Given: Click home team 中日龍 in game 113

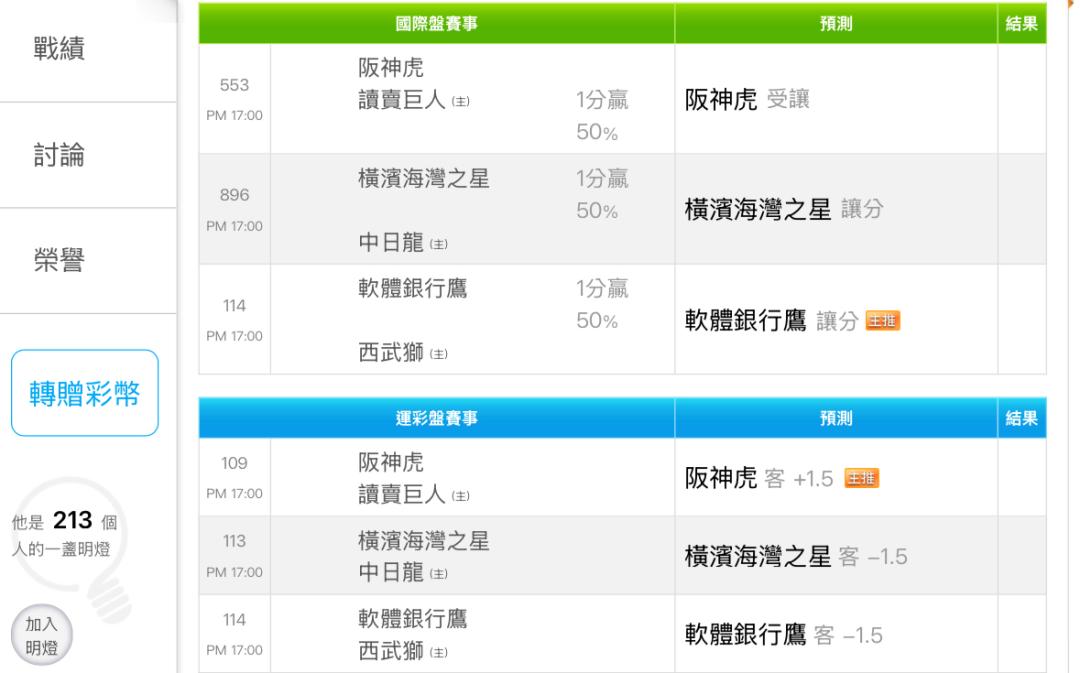Looking at the screenshot, I should pyautogui.click(x=391, y=572).
